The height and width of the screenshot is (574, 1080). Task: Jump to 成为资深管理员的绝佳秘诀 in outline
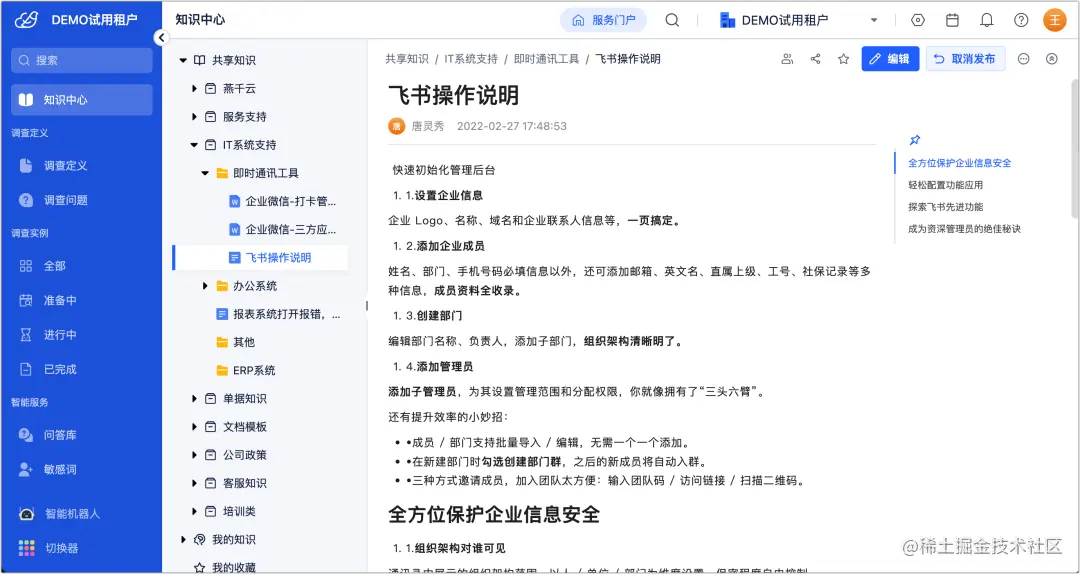click(964, 229)
